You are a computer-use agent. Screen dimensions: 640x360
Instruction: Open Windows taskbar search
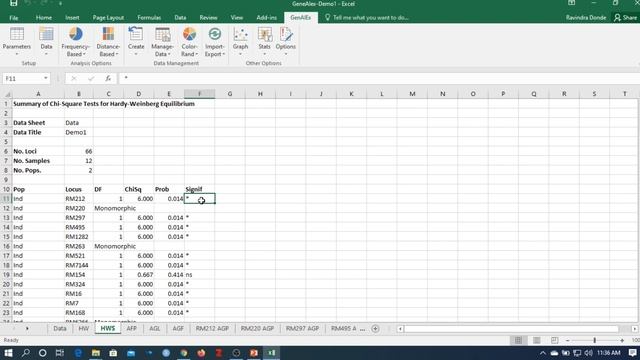point(25,353)
